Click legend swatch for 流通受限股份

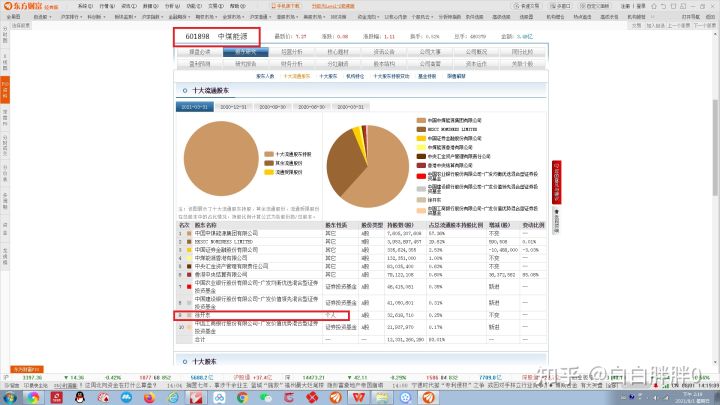coord(269,172)
